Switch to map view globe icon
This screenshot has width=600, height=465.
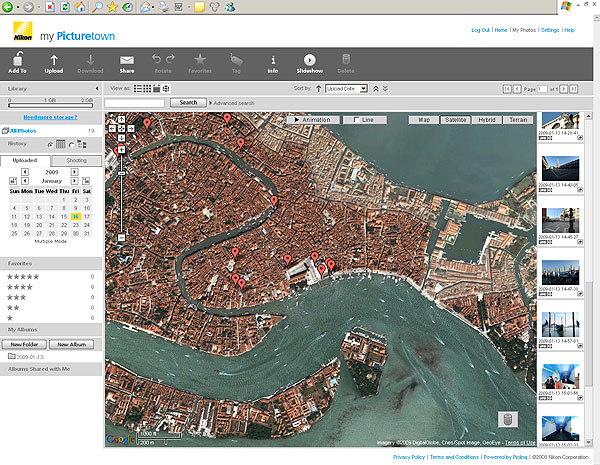tap(166, 88)
